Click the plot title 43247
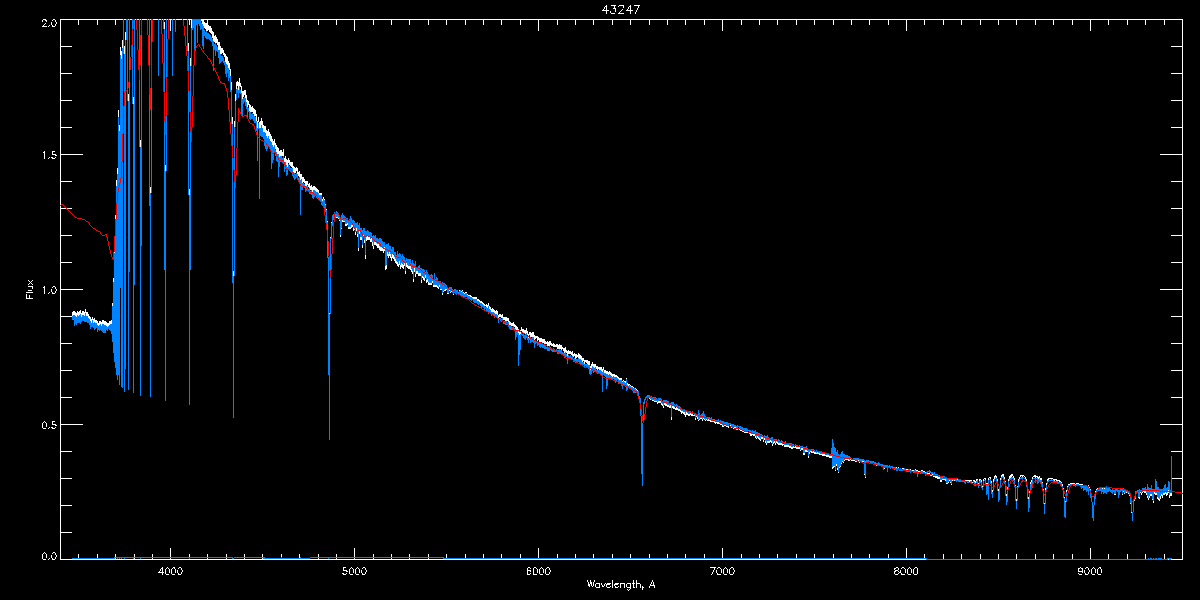This screenshot has height=600, width=1200. (620, 9)
